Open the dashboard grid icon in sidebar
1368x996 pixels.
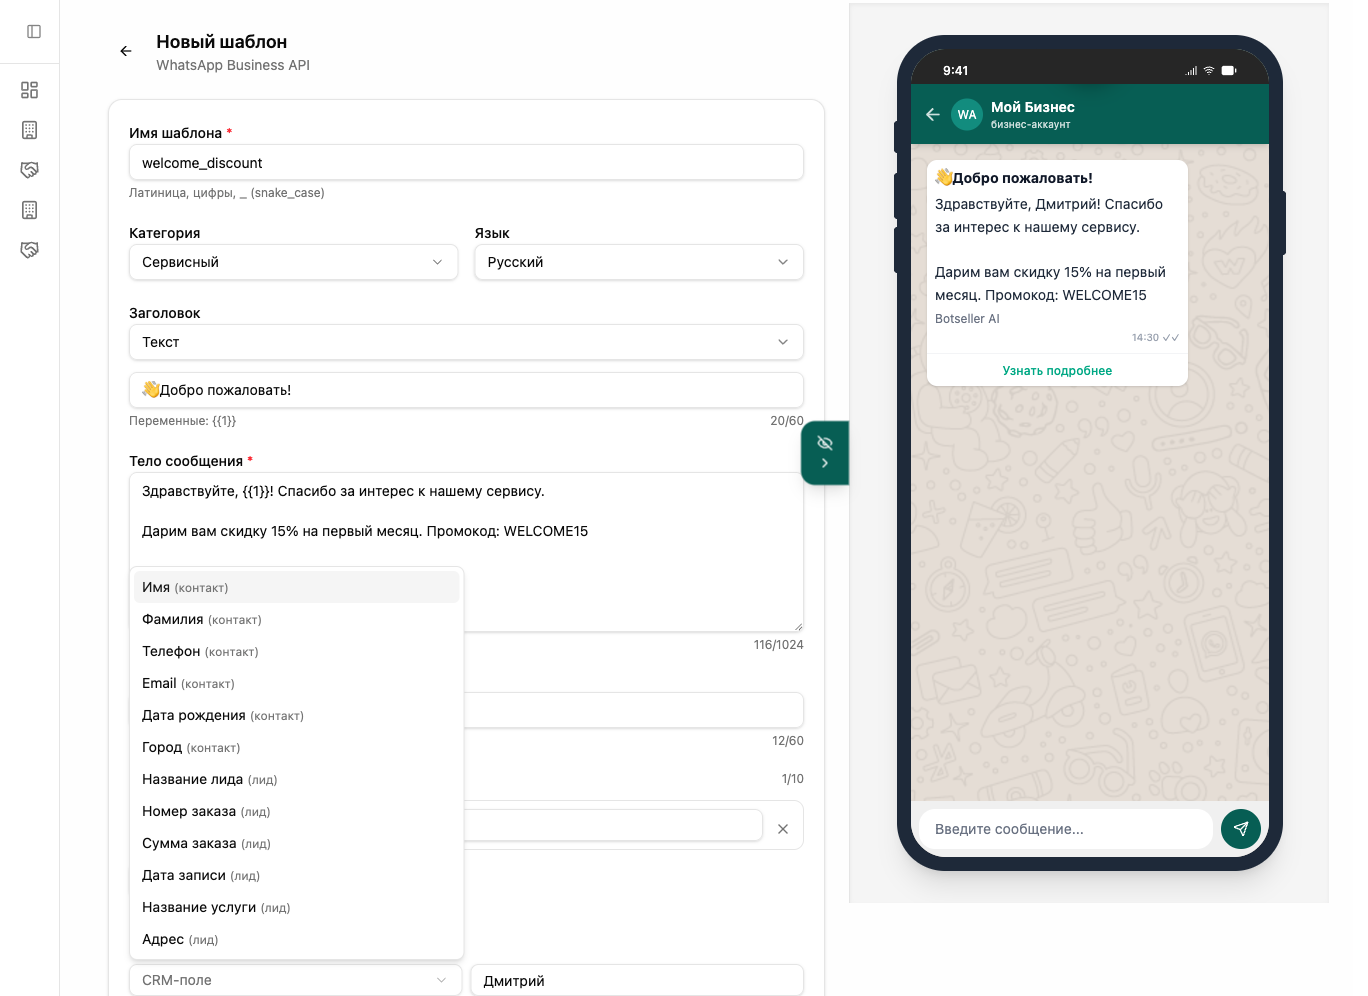pos(30,90)
